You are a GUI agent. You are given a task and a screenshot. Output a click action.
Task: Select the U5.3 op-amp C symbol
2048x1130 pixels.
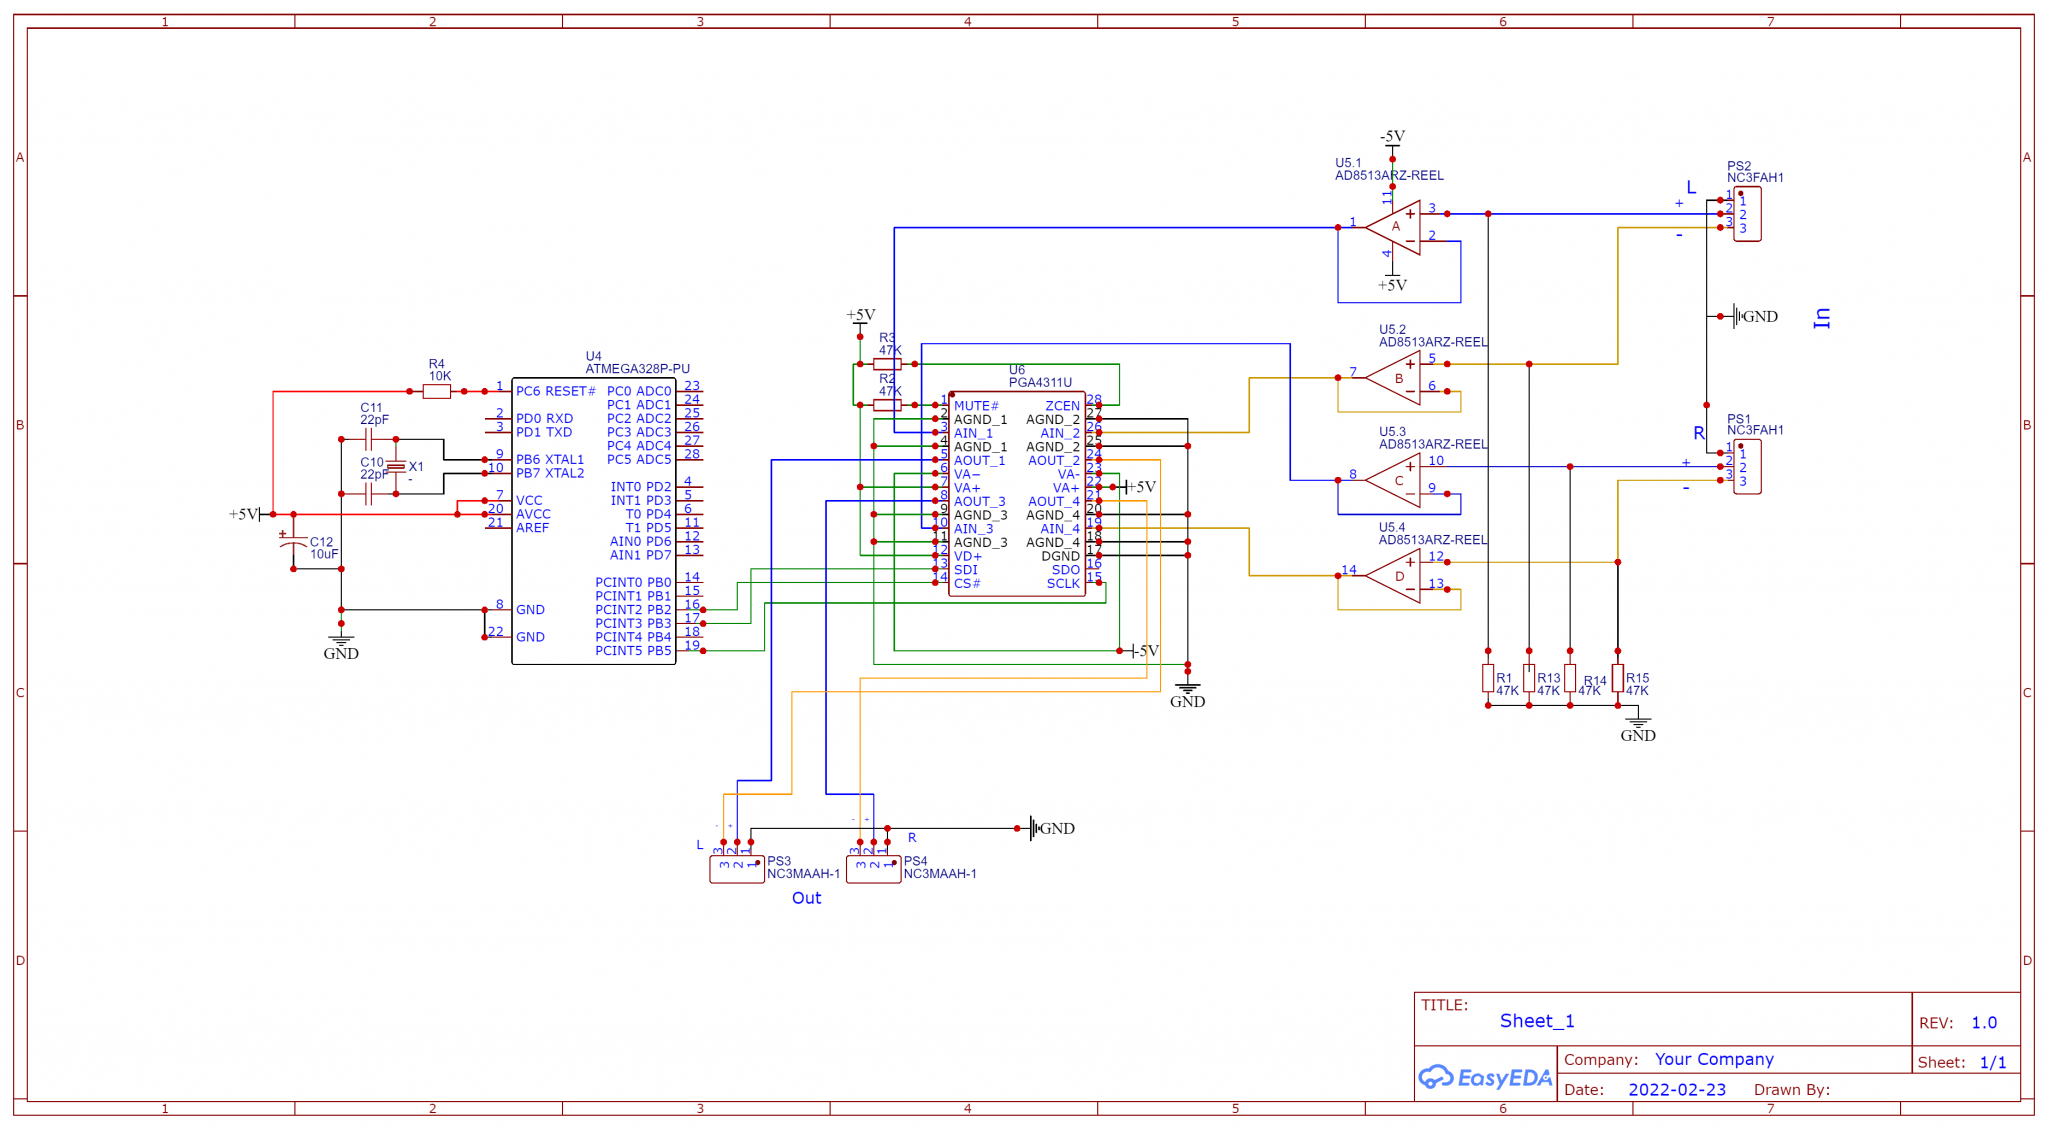(x=1393, y=480)
